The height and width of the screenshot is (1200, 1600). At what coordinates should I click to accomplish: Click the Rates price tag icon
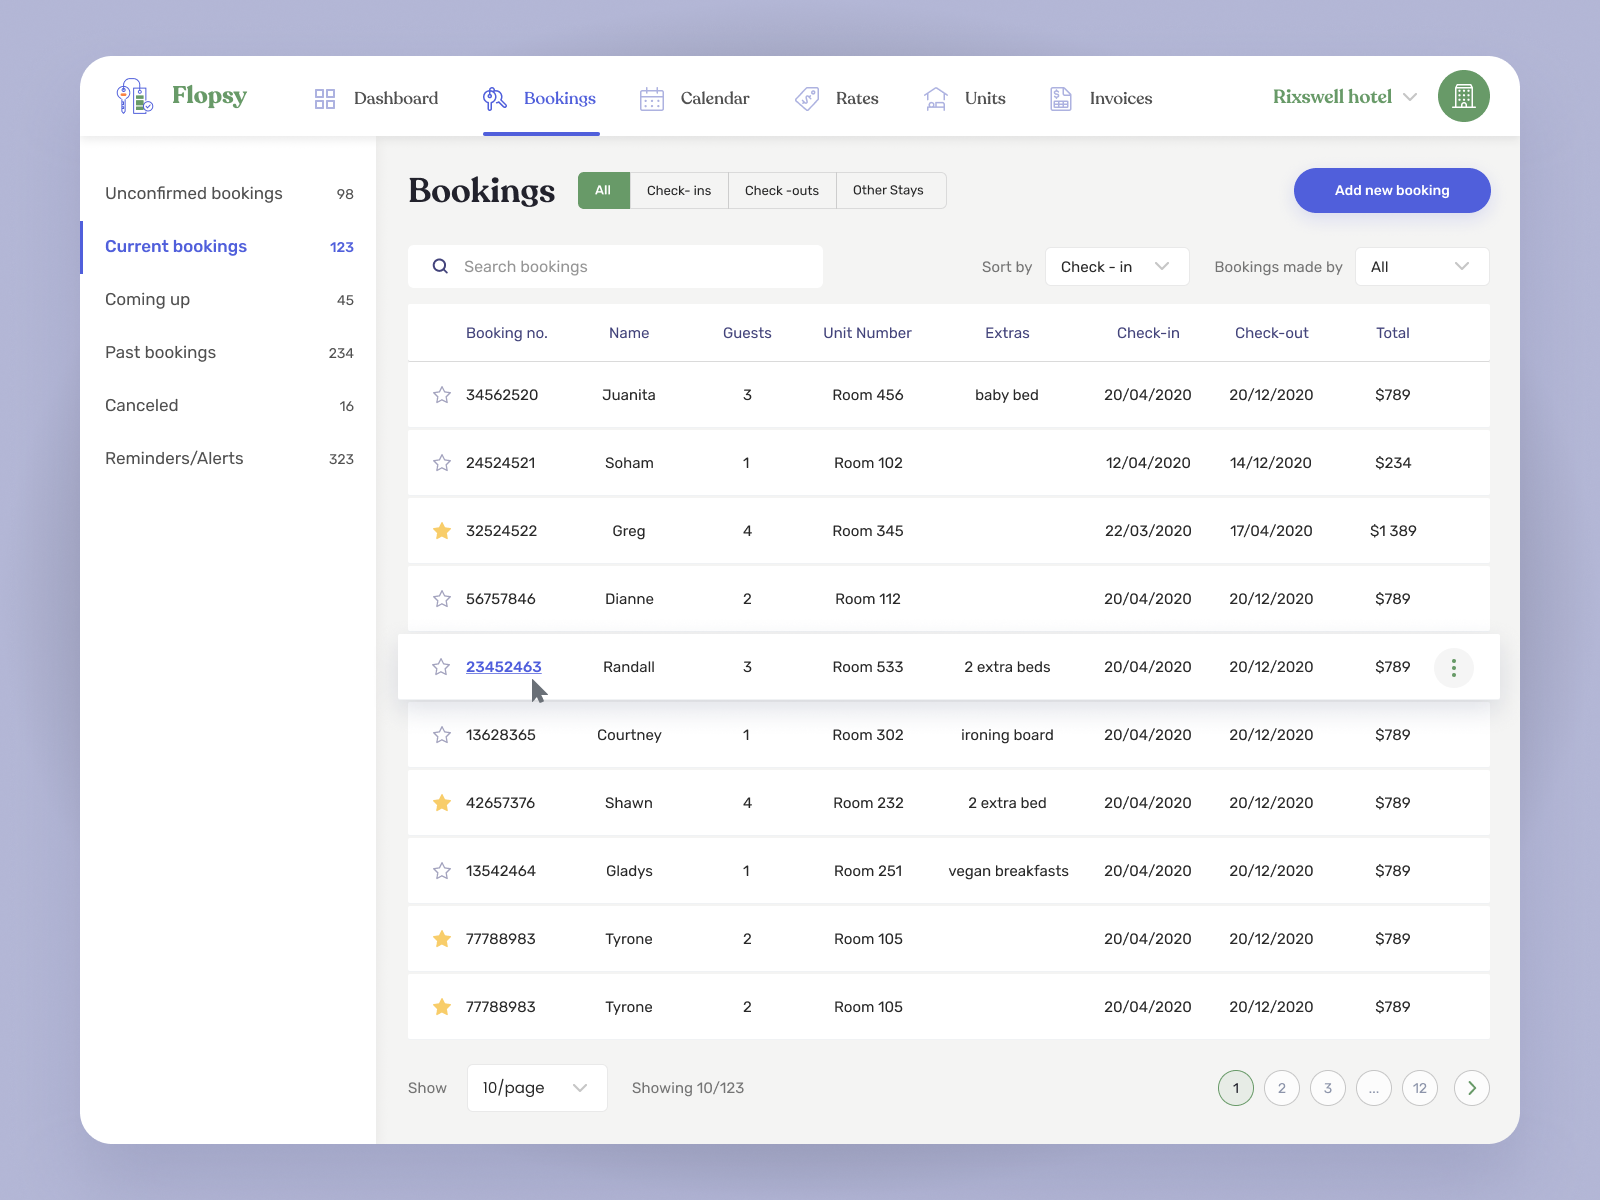807,98
